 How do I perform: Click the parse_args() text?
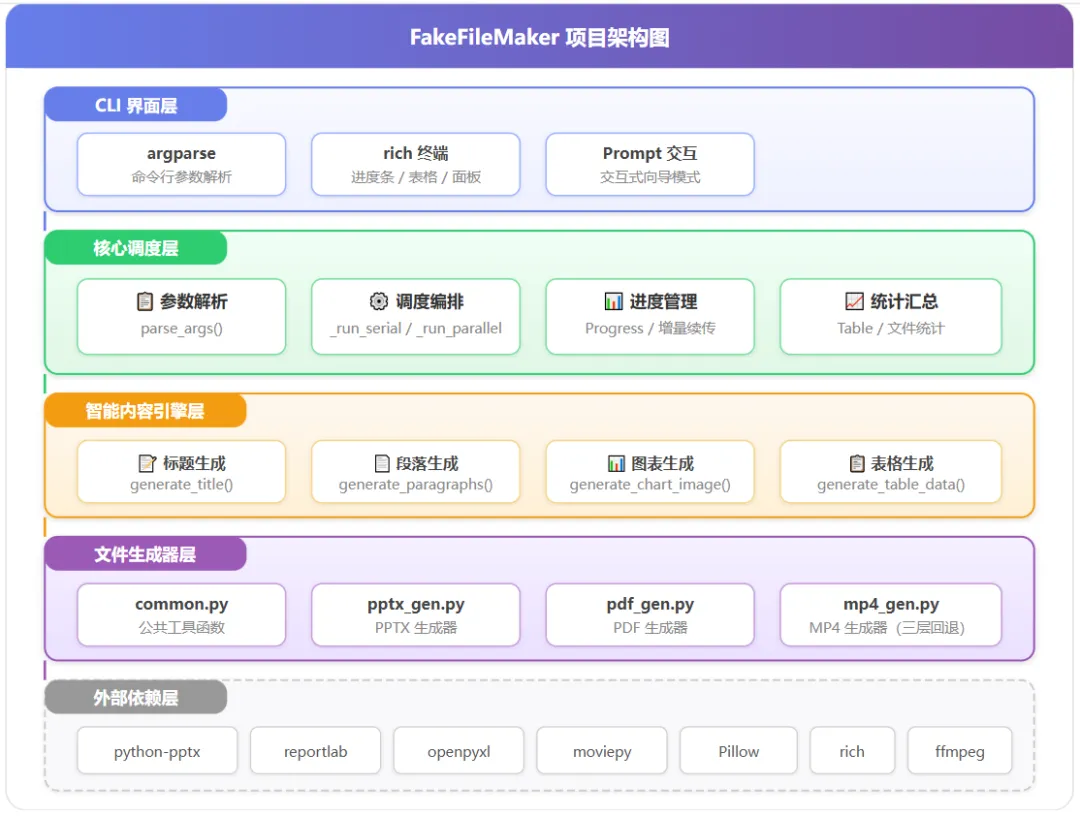[181, 329]
